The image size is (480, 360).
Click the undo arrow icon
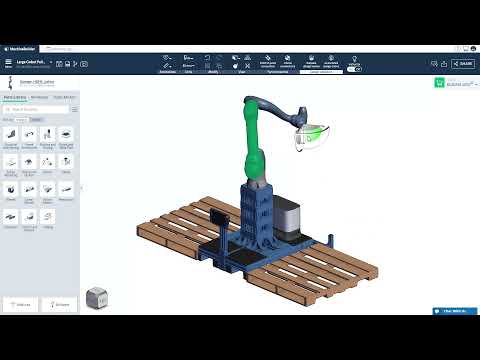[x=207, y=58]
